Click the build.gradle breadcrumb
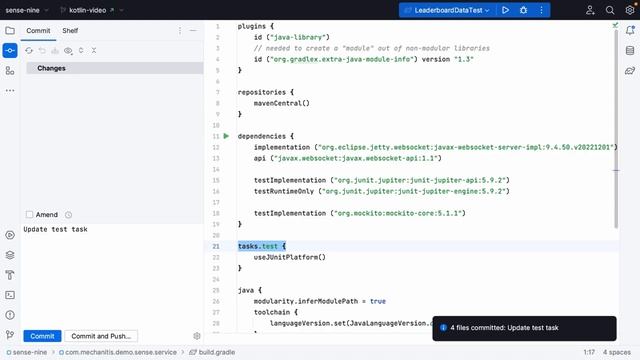Viewport: 640px width, 360px height. 212,352
